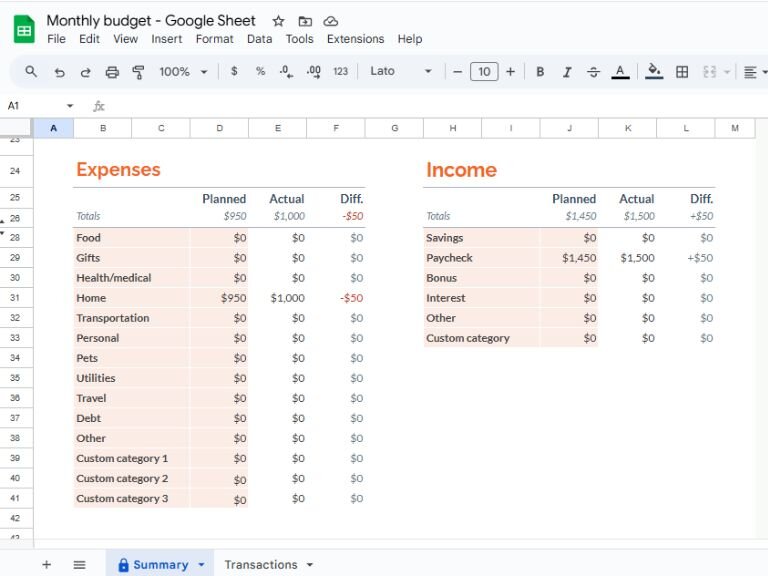Click the Income heading
This screenshot has height=576, width=768.
pyautogui.click(x=461, y=170)
